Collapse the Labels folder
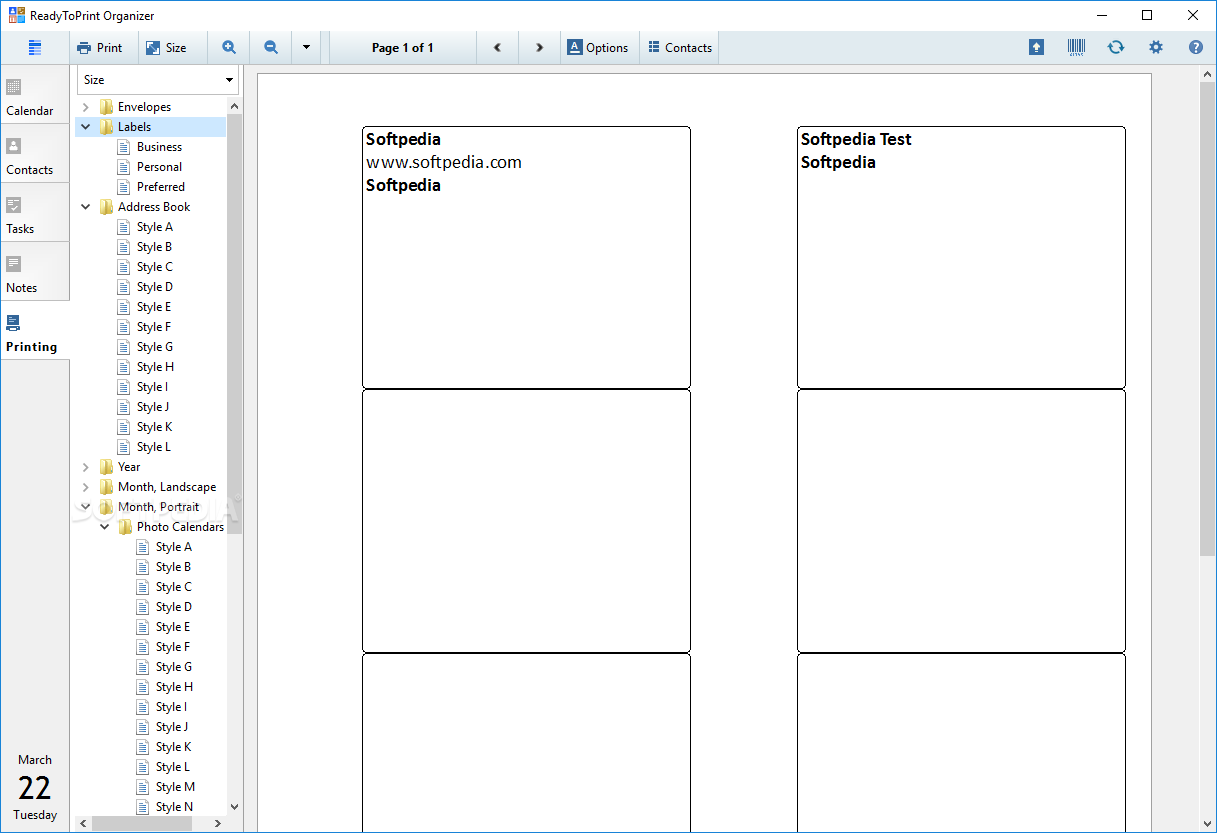 click(86, 127)
